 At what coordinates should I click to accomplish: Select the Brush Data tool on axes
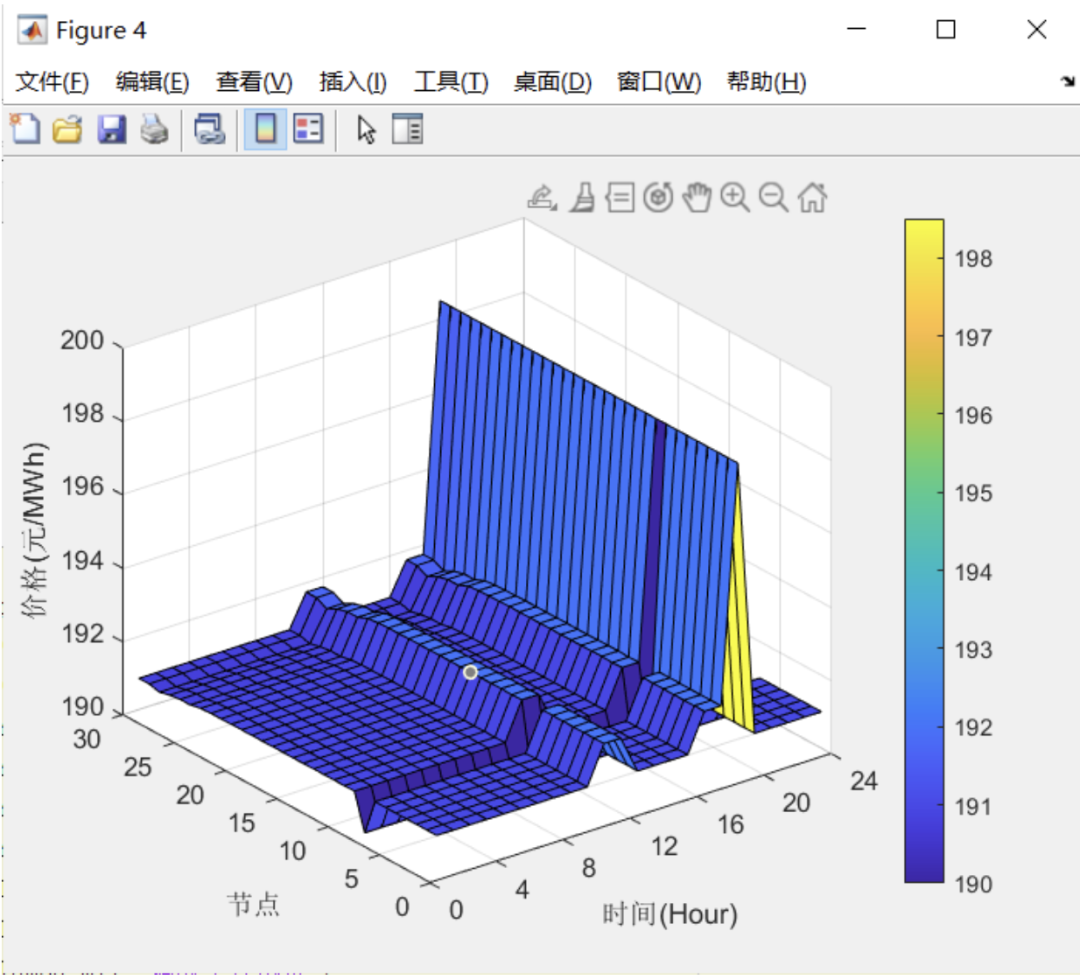[583, 198]
